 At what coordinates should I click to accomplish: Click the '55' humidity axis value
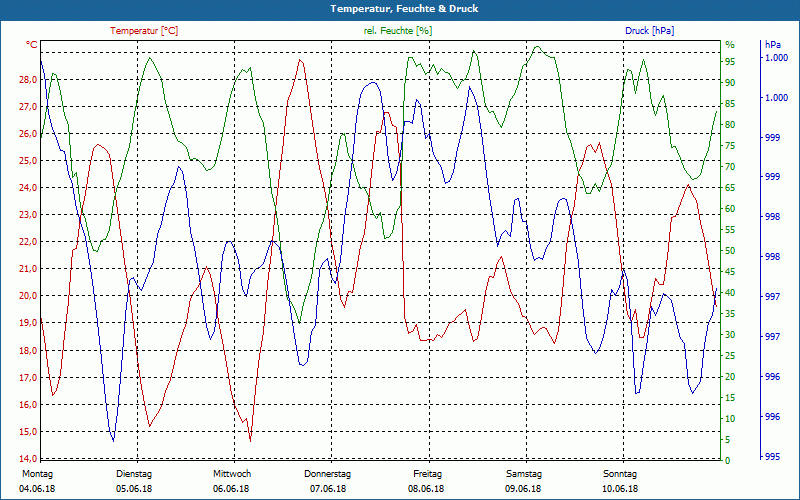point(730,230)
